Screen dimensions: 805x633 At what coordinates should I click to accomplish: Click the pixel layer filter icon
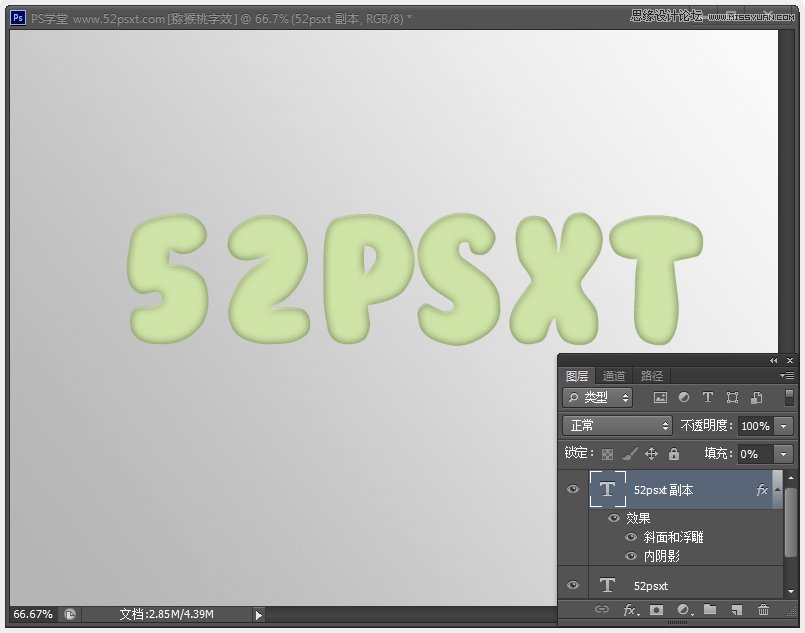(x=660, y=398)
